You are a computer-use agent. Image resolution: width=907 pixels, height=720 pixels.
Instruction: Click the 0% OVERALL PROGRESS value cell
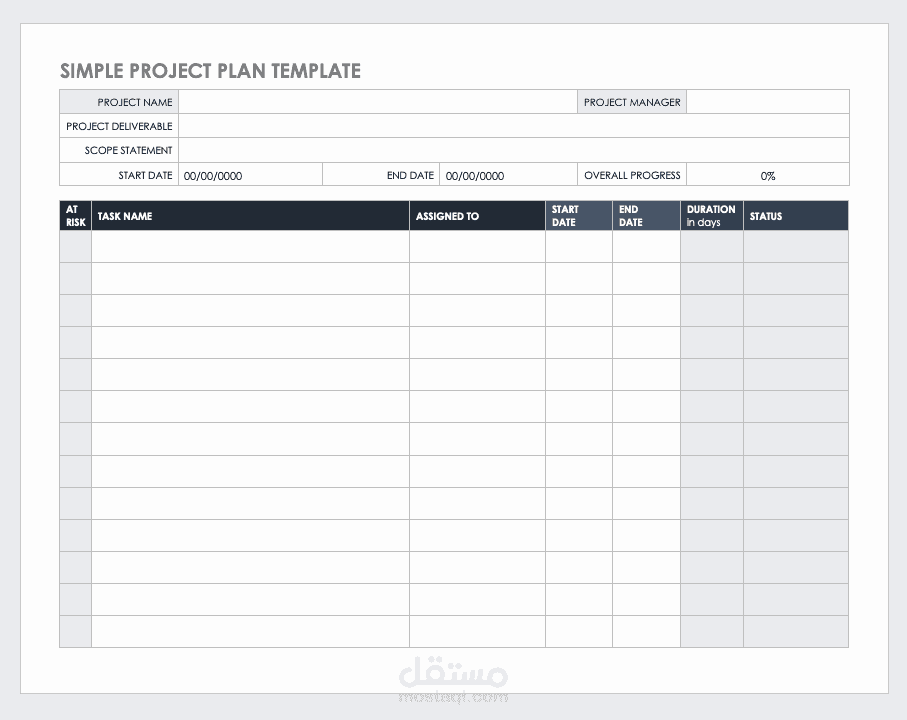click(x=768, y=175)
